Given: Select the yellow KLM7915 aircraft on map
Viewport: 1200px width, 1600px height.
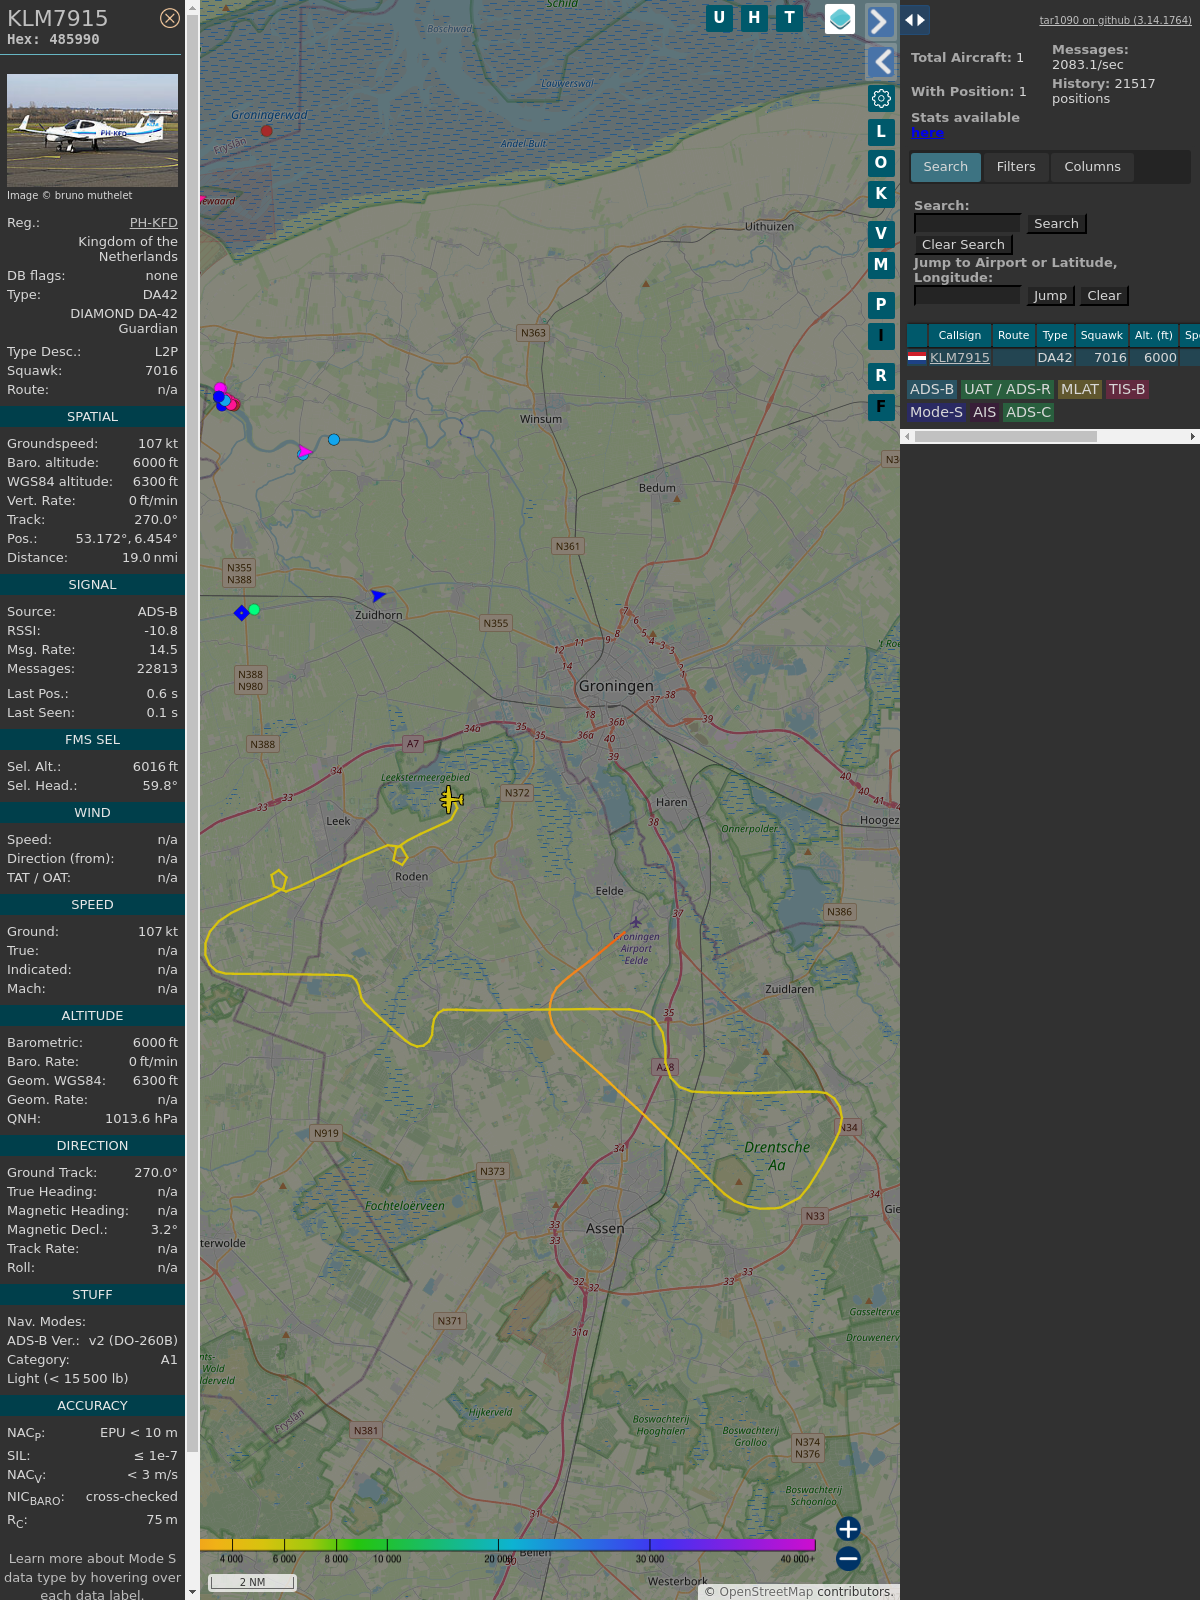Looking at the screenshot, I should [x=451, y=799].
